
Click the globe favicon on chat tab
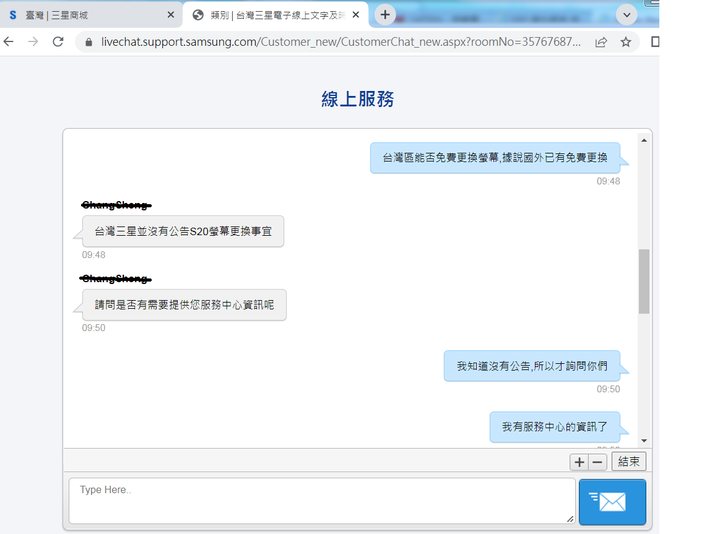(198, 15)
